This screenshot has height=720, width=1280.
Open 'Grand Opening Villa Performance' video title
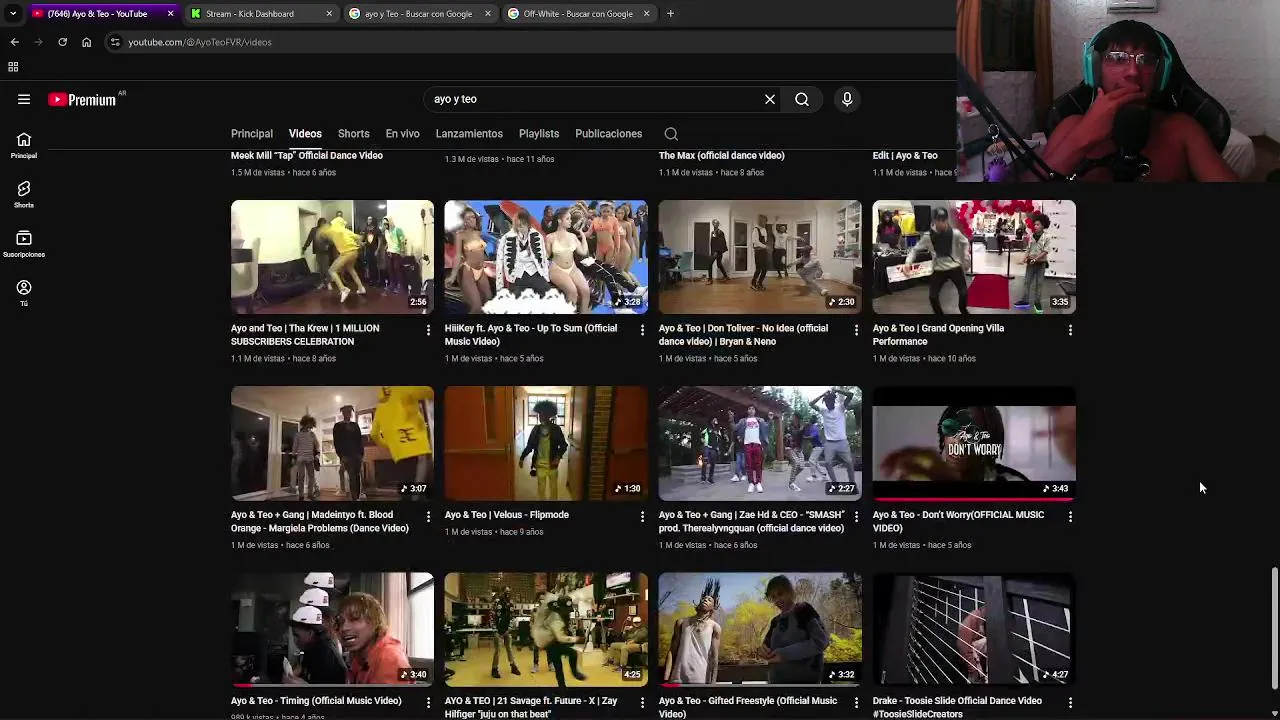click(x=938, y=335)
